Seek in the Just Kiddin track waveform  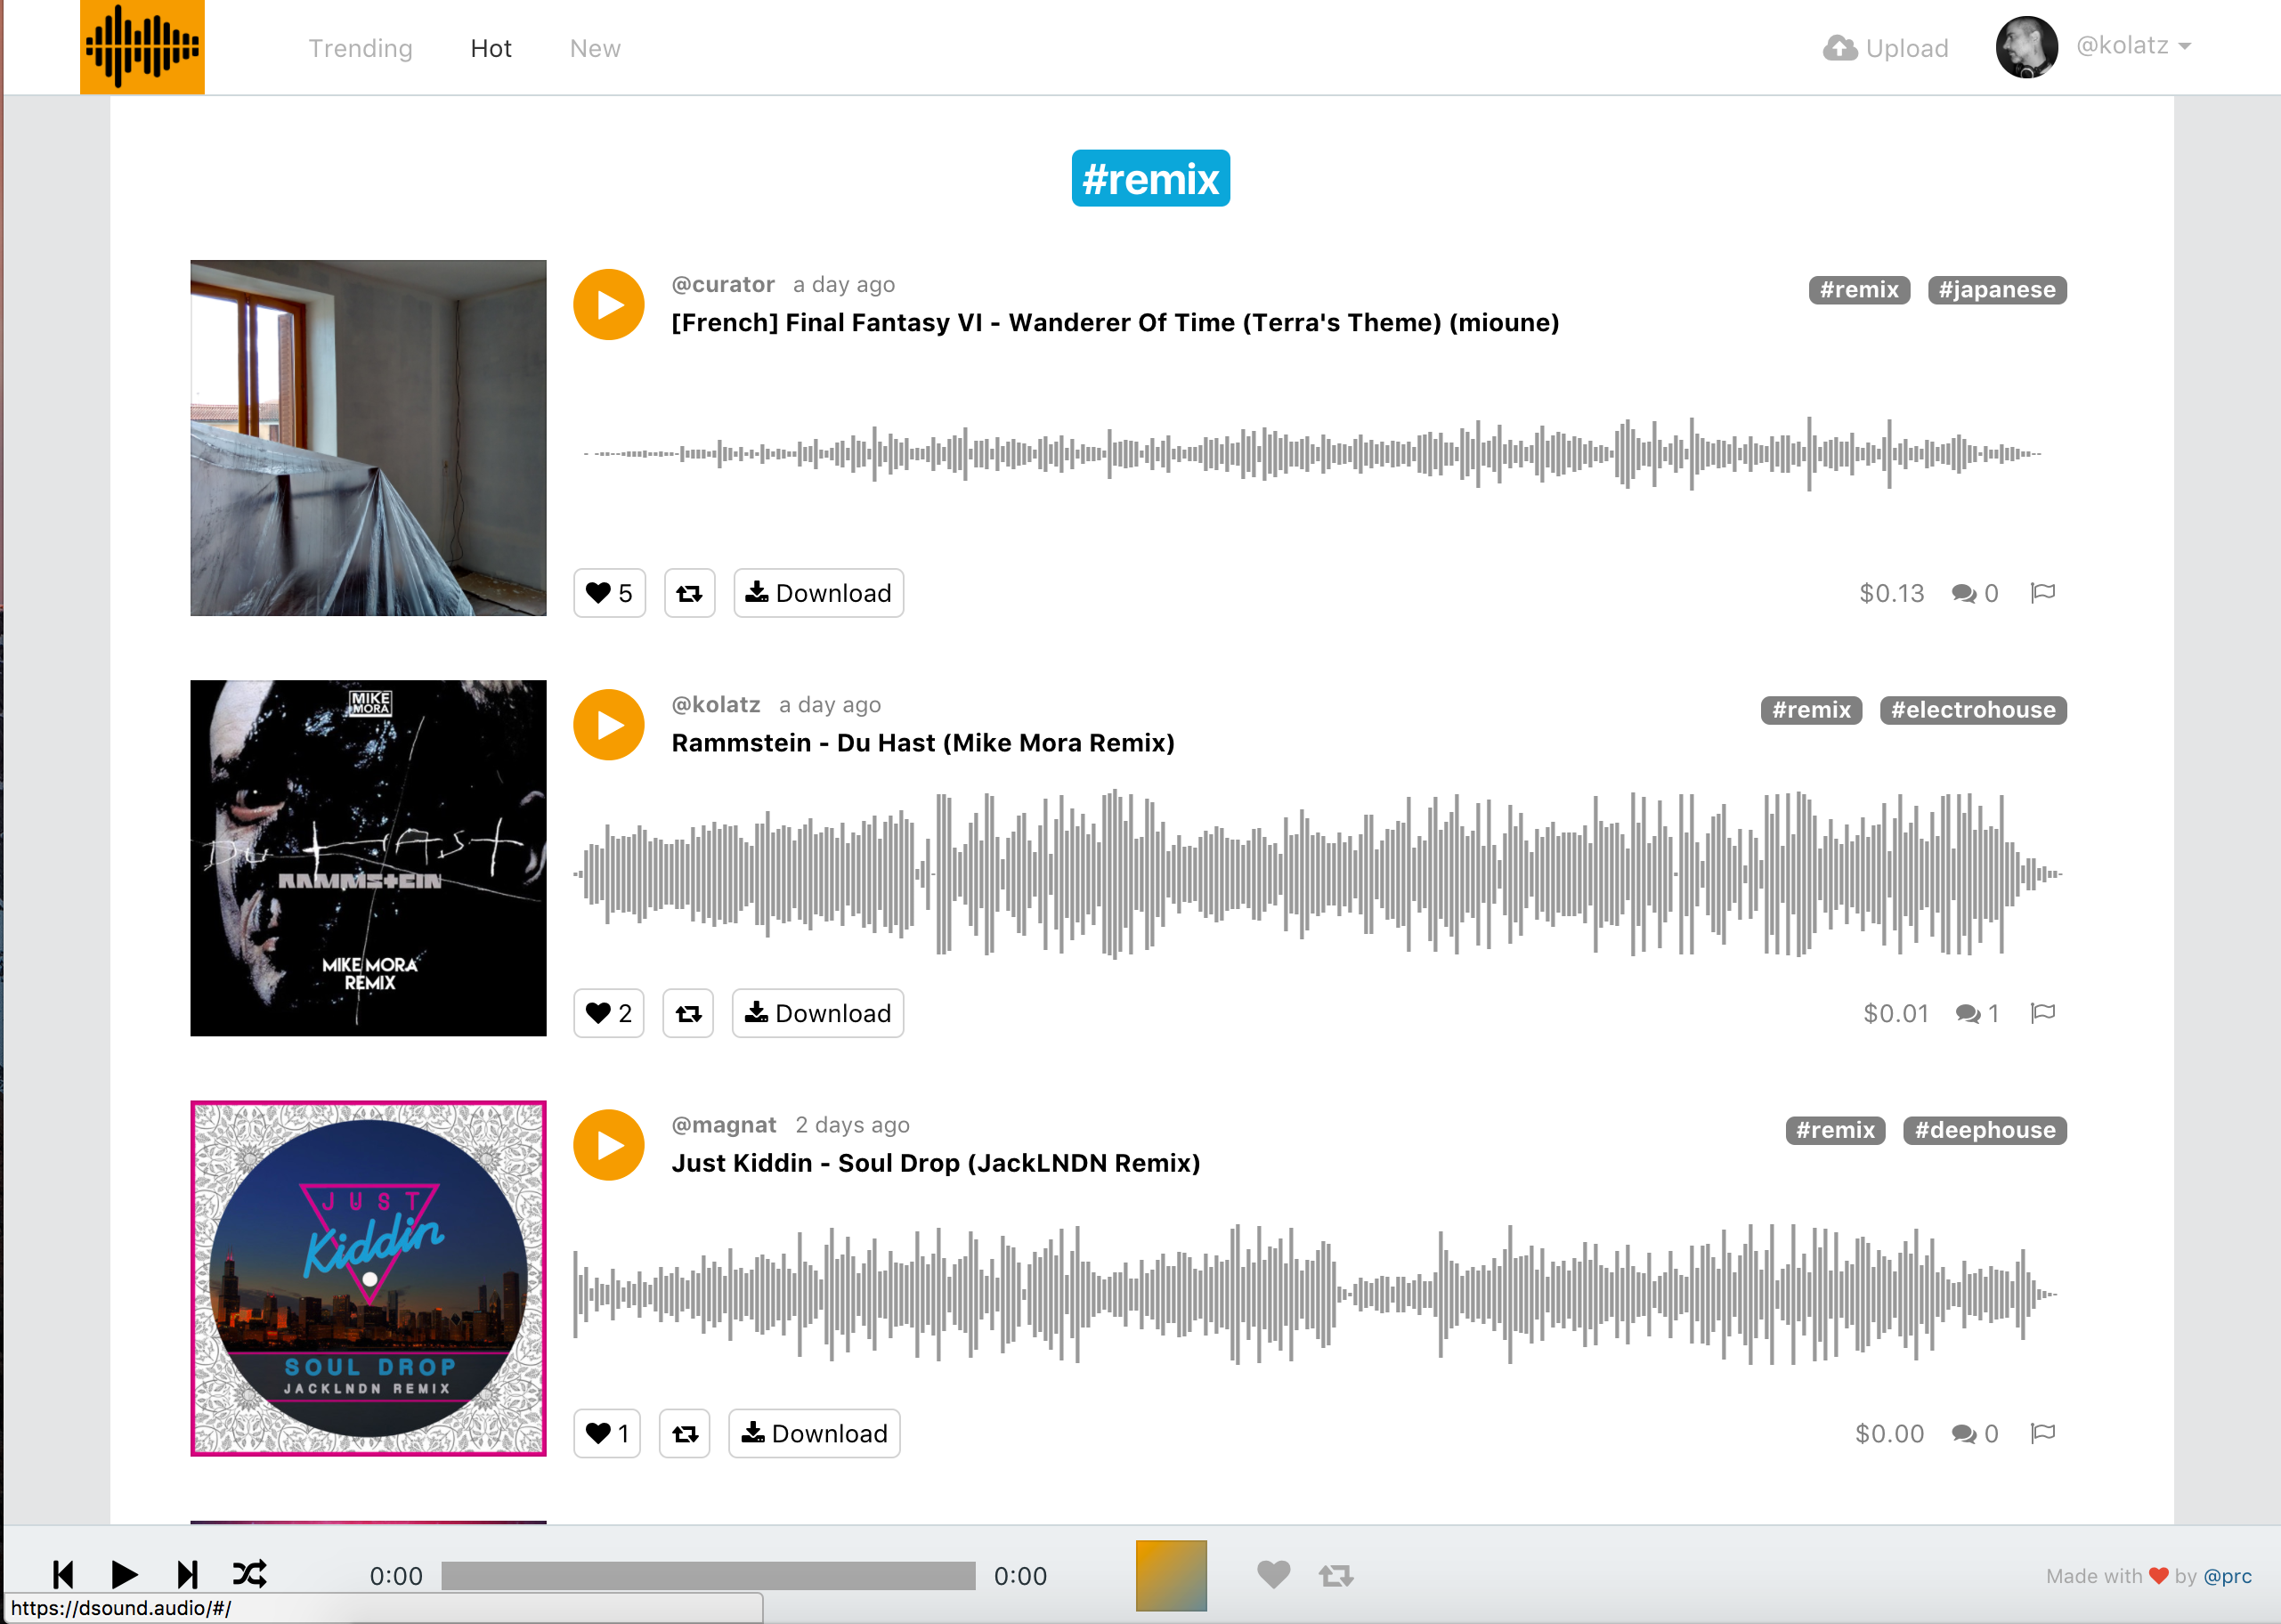[1315, 1294]
